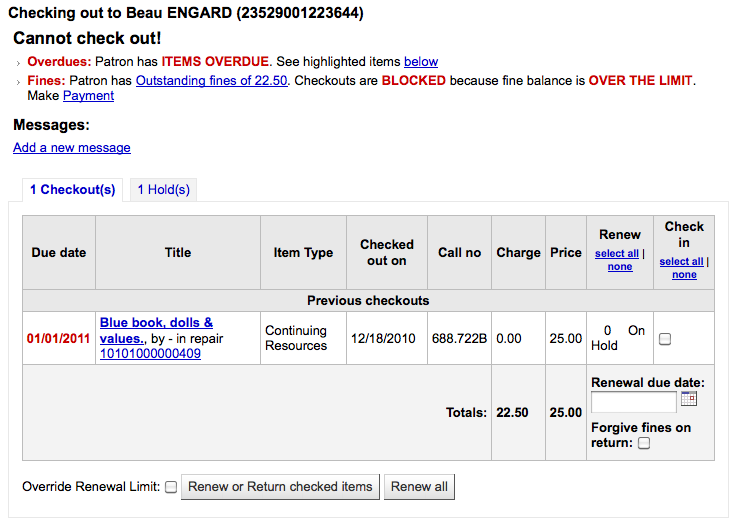The image size is (737, 522).
Task: Click select all under Check in column
Action: coord(680,261)
